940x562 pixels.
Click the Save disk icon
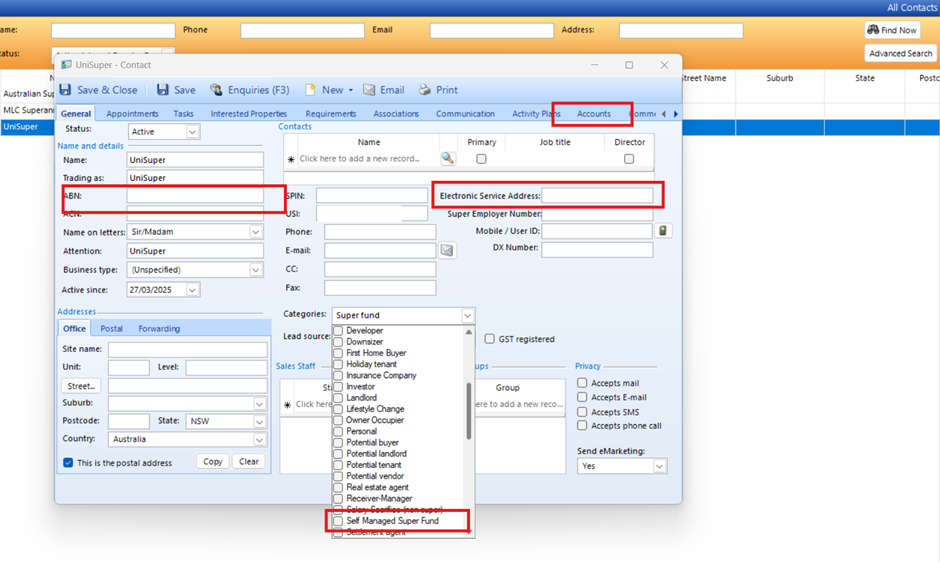click(162, 90)
